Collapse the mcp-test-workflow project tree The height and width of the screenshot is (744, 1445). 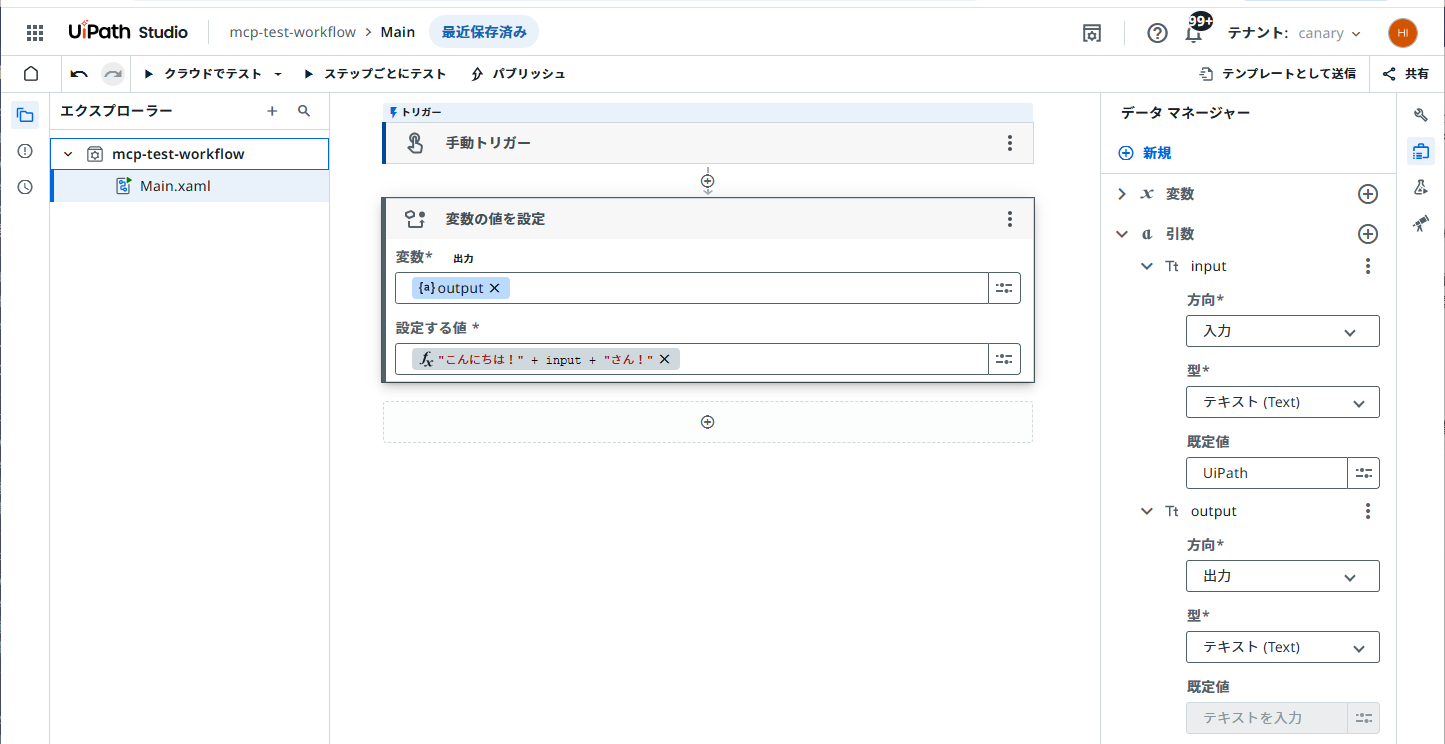coord(68,154)
